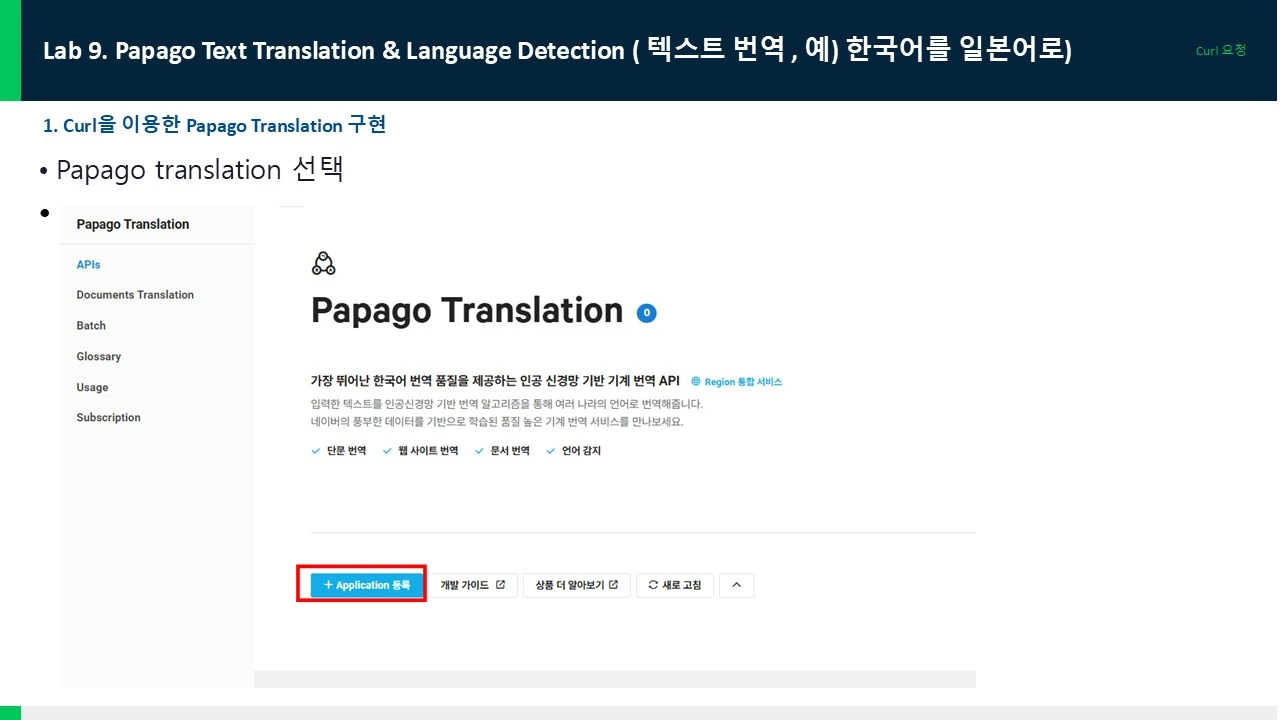Click the large Papago Translation page title
The height and width of the screenshot is (720, 1280).
coord(467,311)
